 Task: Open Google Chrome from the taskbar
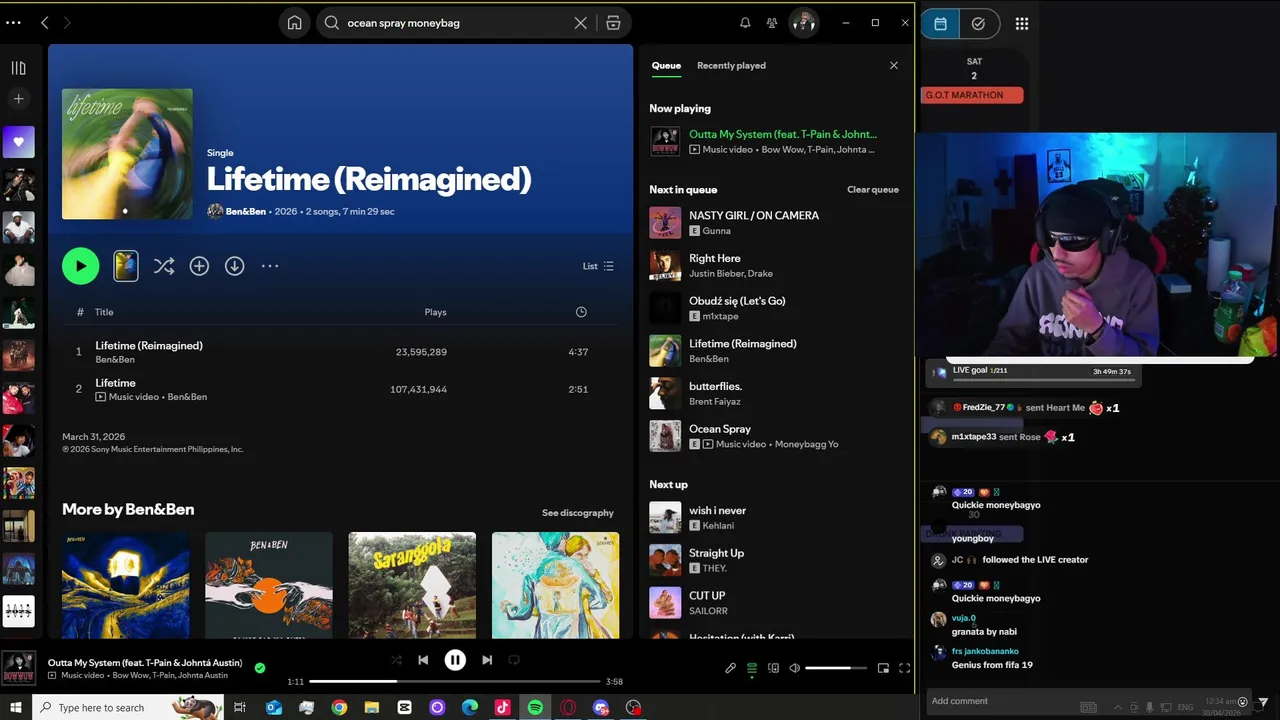(339, 707)
